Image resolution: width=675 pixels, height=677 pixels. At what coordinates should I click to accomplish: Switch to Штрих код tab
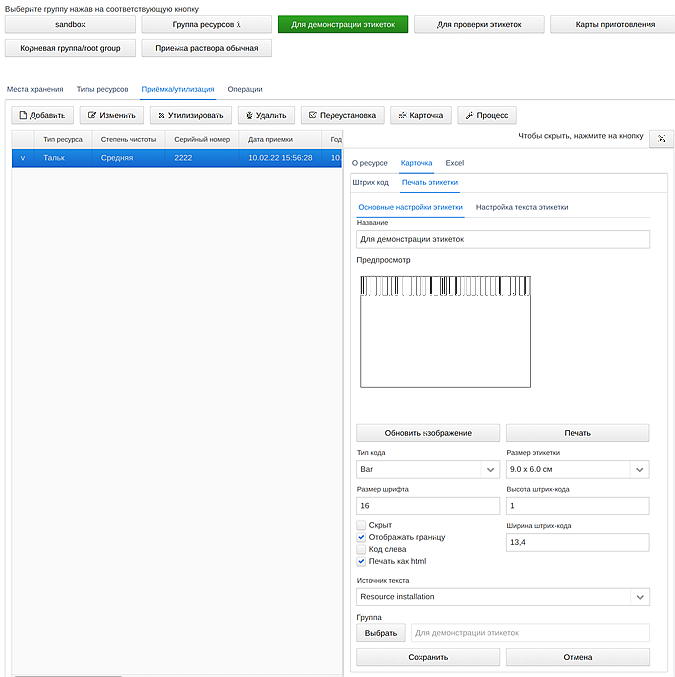click(x=371, y=182)
